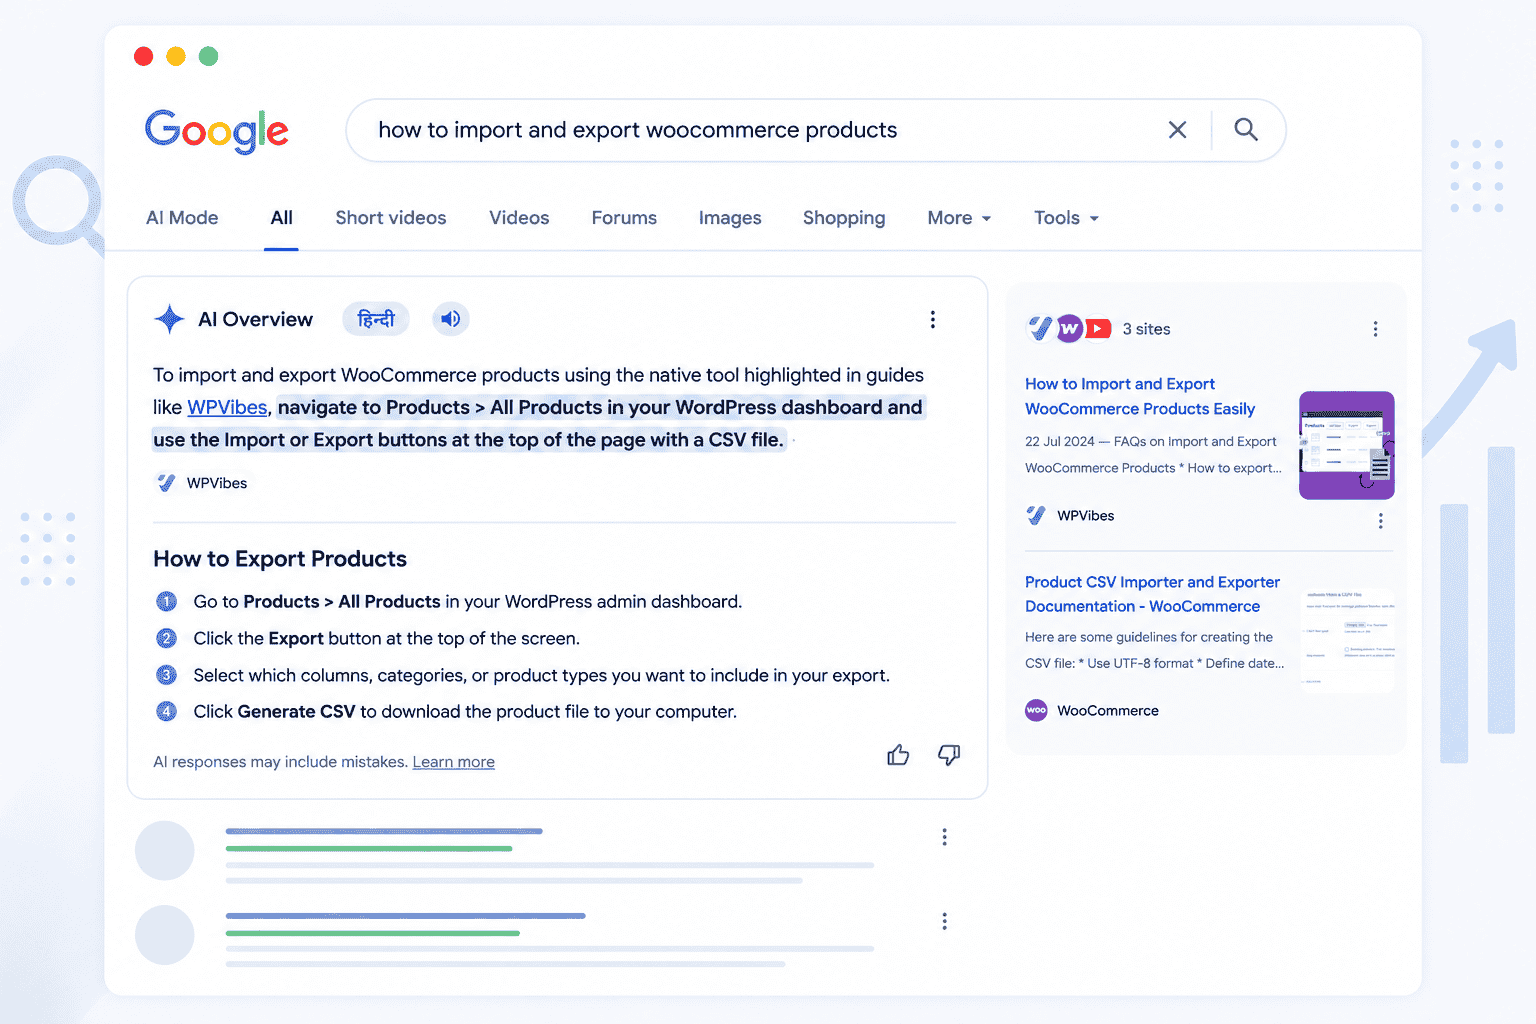
Task: Switch to the AI Mode tab
Action: [182, 218]
